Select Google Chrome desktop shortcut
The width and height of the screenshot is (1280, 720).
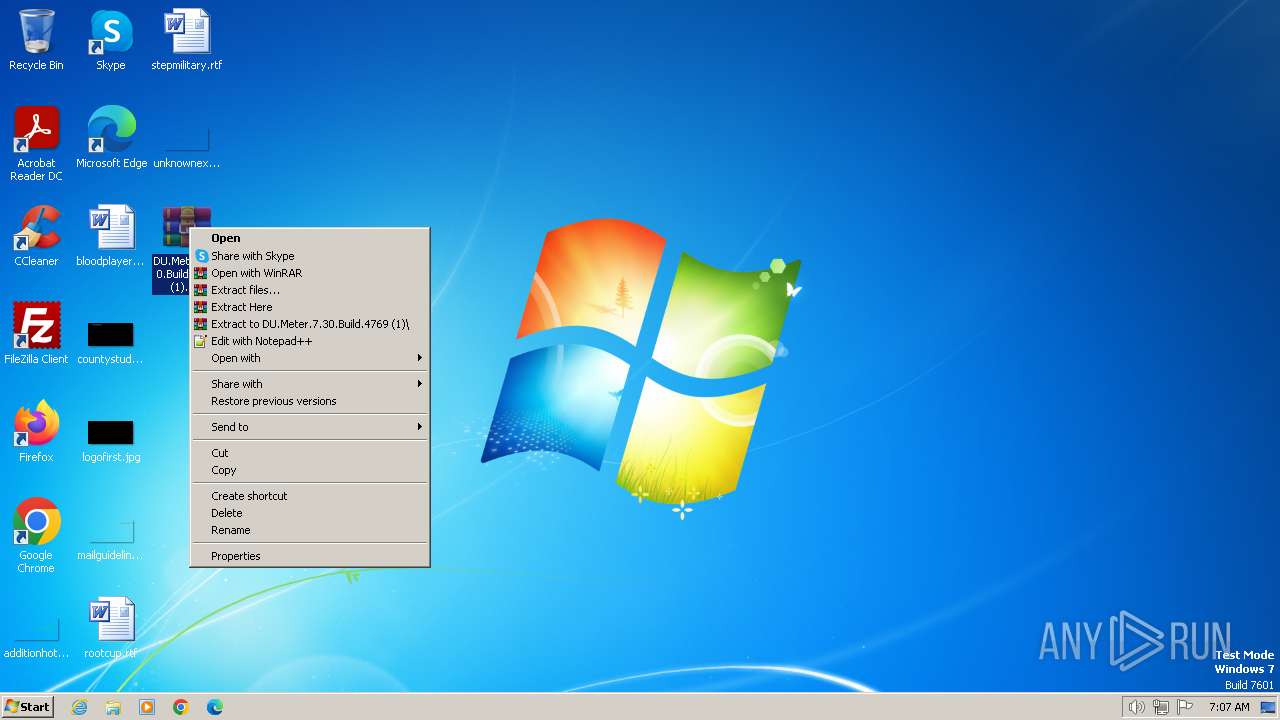click(x=36, y=536)
